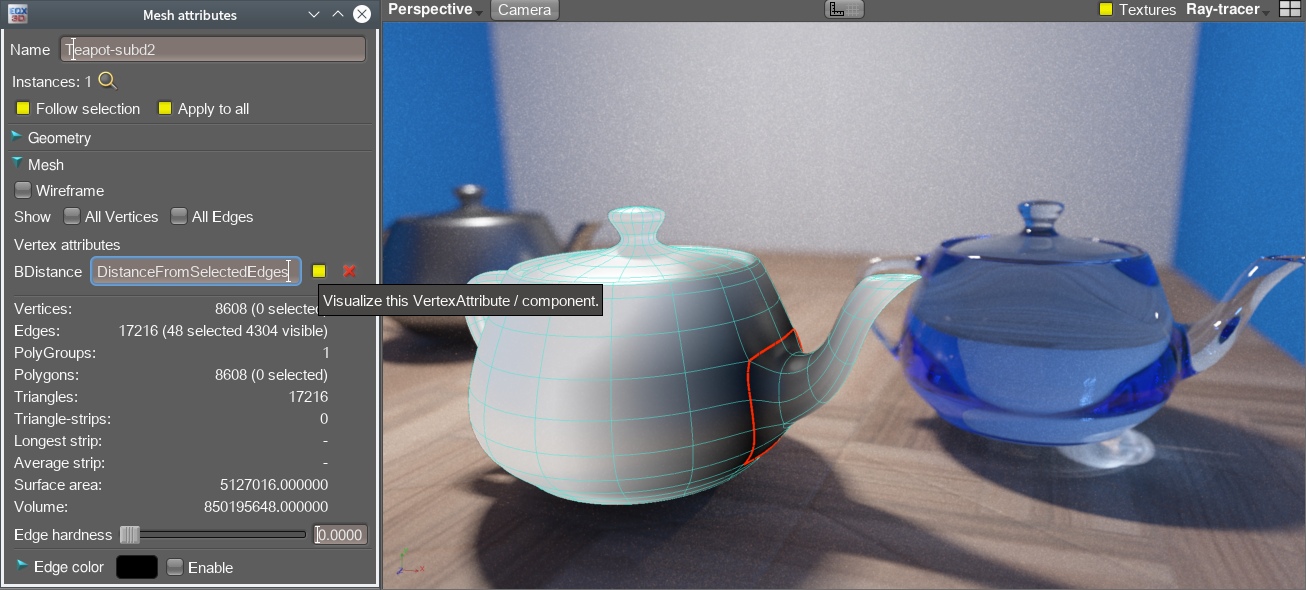
Task: Click the Name field containing Teapot-subd2
Action: (x=213, y=49)
